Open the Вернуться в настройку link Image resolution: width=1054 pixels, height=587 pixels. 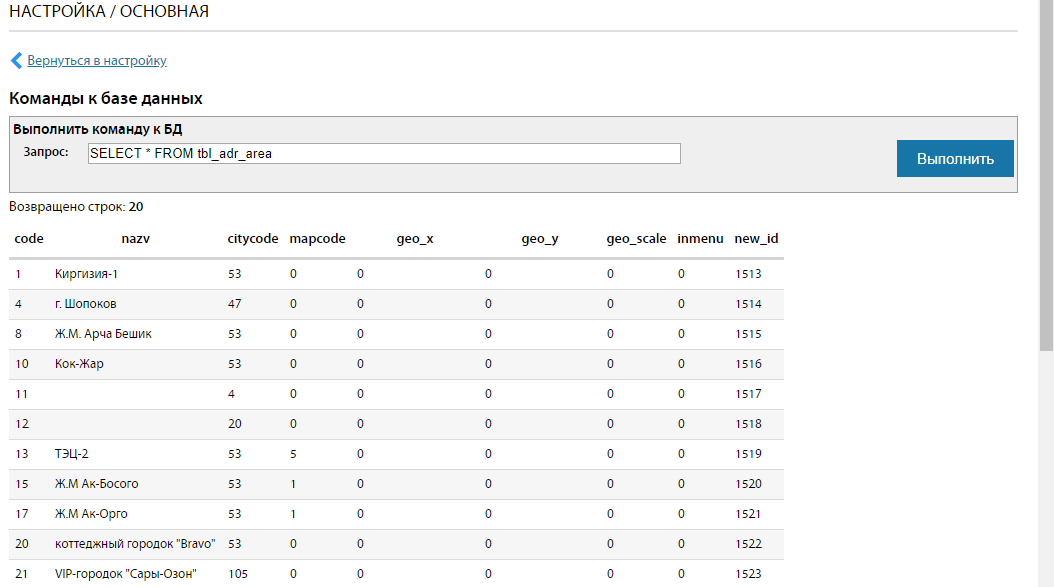click(97, 61)
